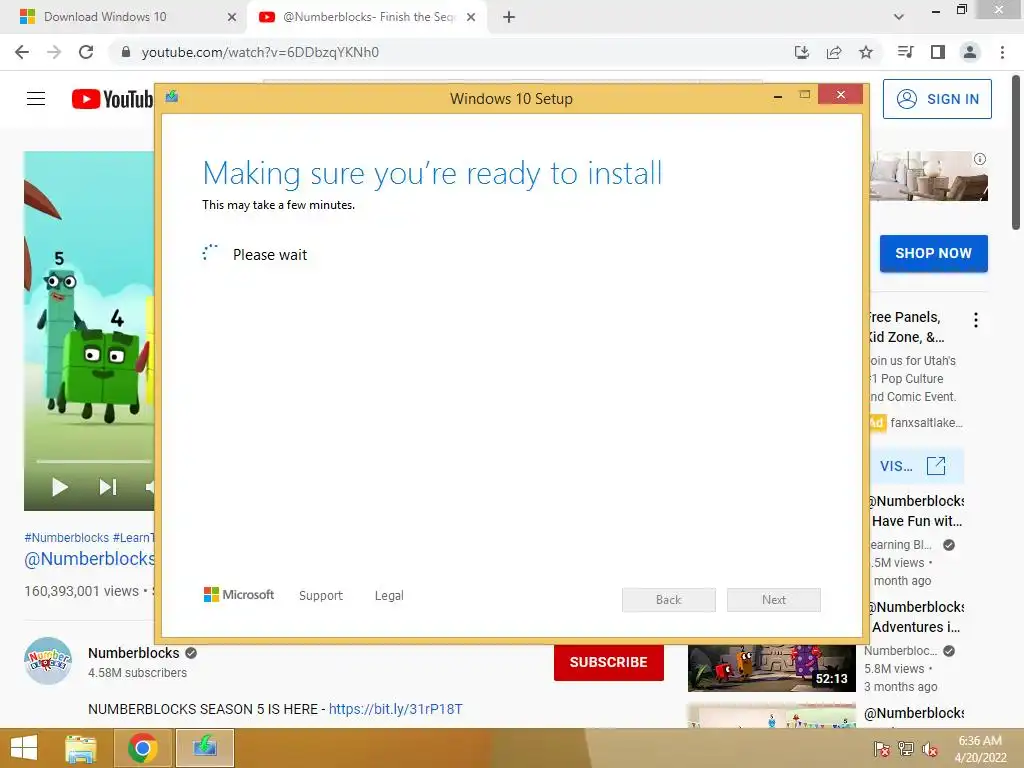Open 52:13 Numberblocks Adventures thumbnail
This screenshot has height=768, width=1024.
point(771,669)
